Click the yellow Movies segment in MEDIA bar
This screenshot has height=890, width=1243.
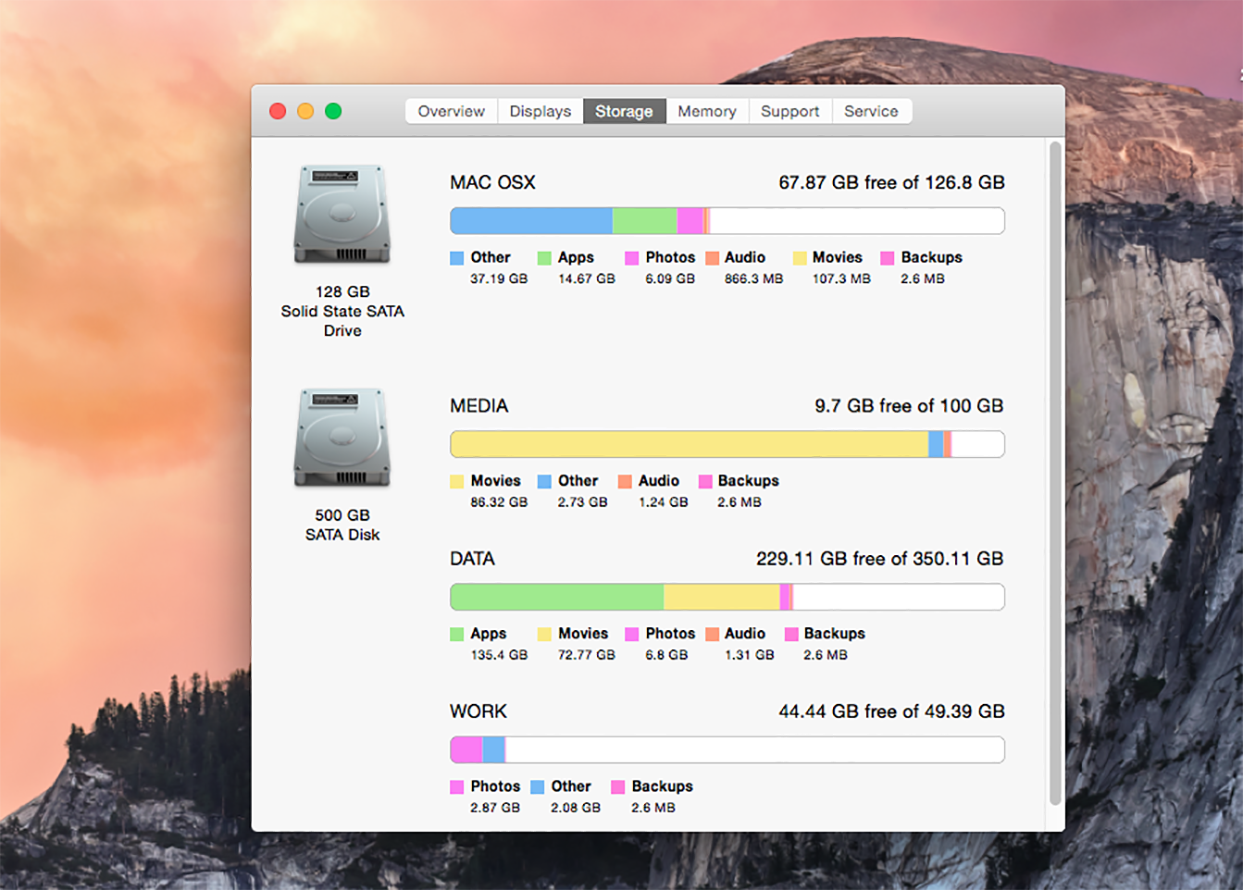point(688,445)
